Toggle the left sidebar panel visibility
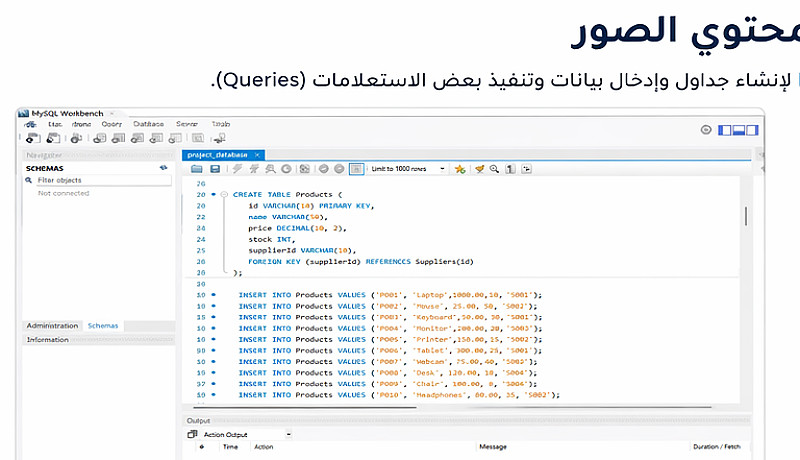800x460 pixels. pyautogui.click(x=724, y=130)
